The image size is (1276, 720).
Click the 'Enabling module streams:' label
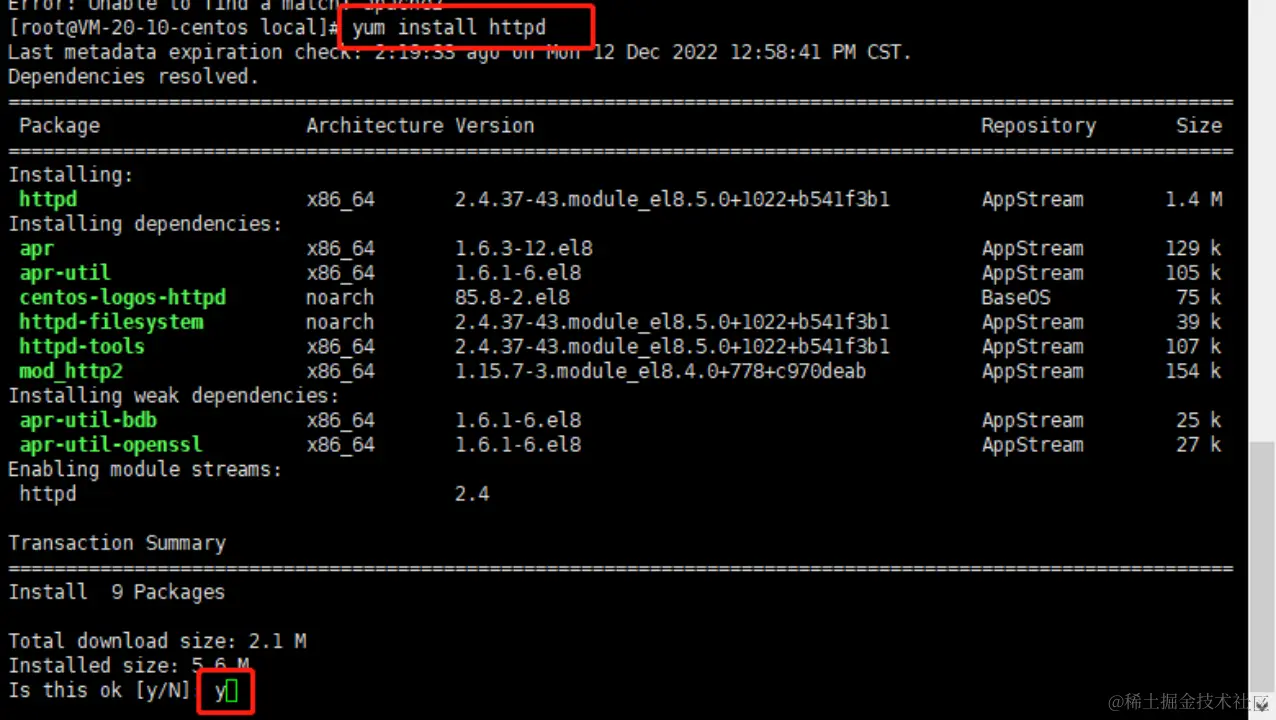[x=145, y=469]
